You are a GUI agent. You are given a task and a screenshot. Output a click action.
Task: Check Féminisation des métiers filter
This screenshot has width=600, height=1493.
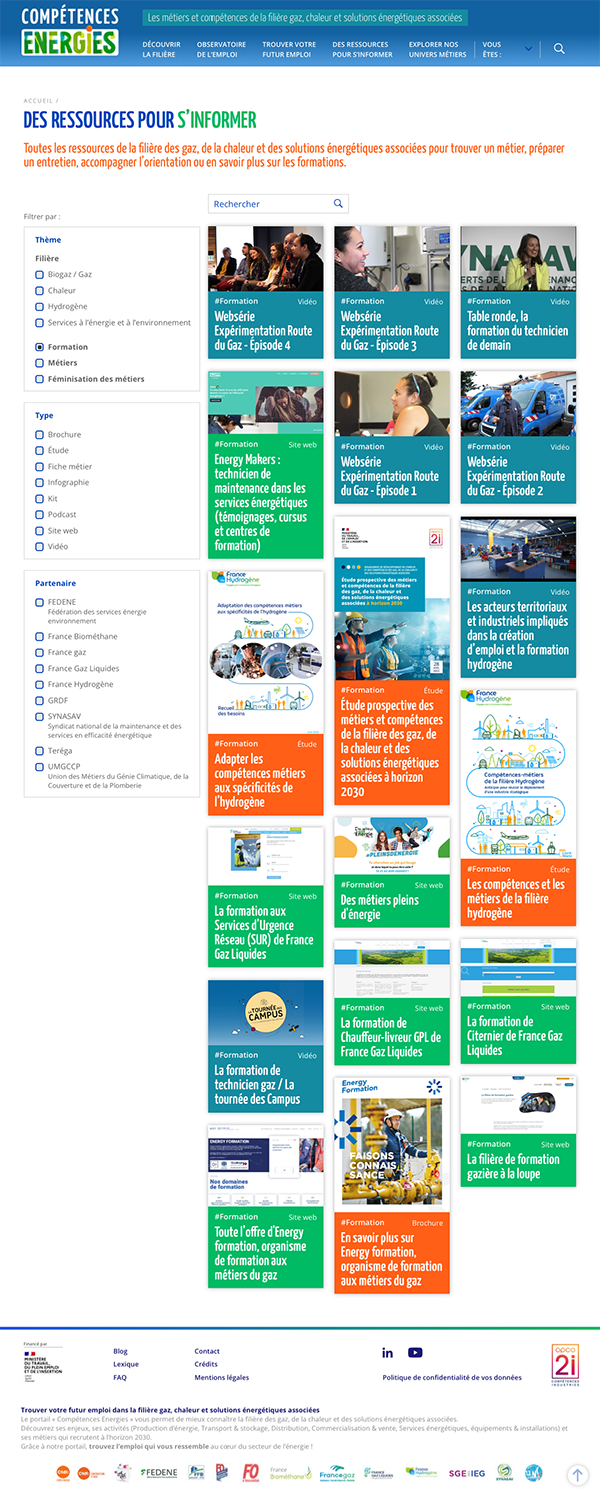(x=40, y=379)
